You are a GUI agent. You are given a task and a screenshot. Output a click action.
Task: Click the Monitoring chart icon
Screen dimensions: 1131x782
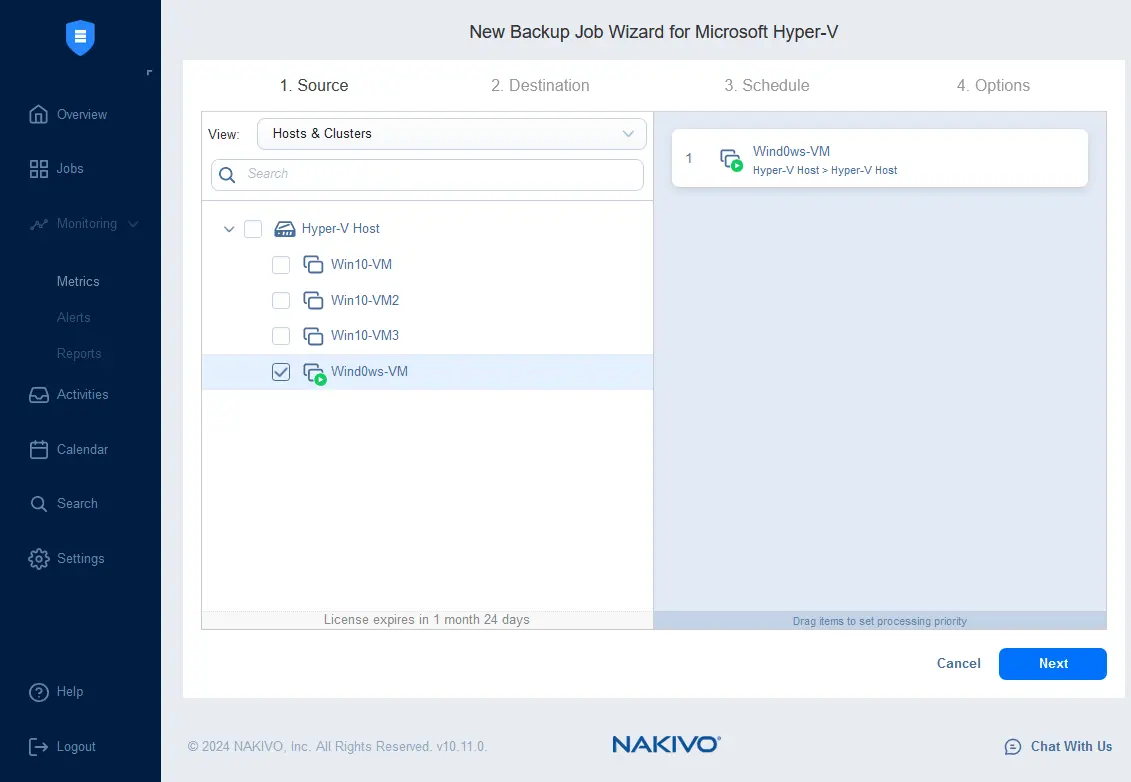point(38,224)
